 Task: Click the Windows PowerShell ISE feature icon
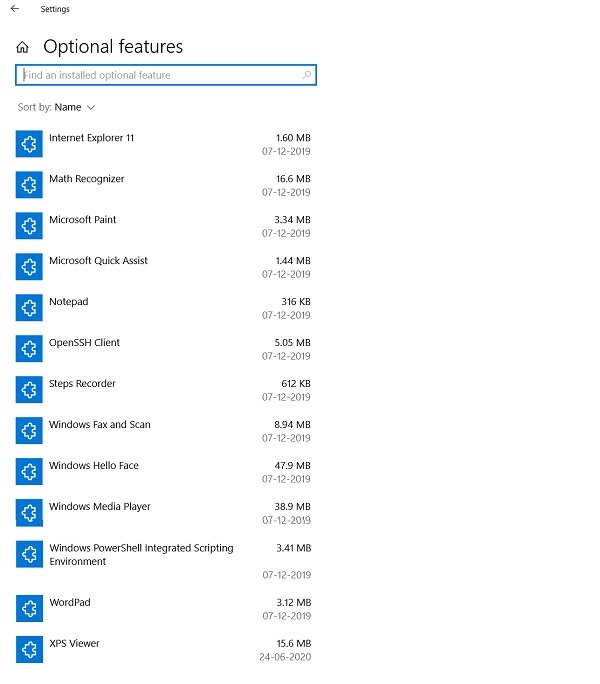click(29, 554)
